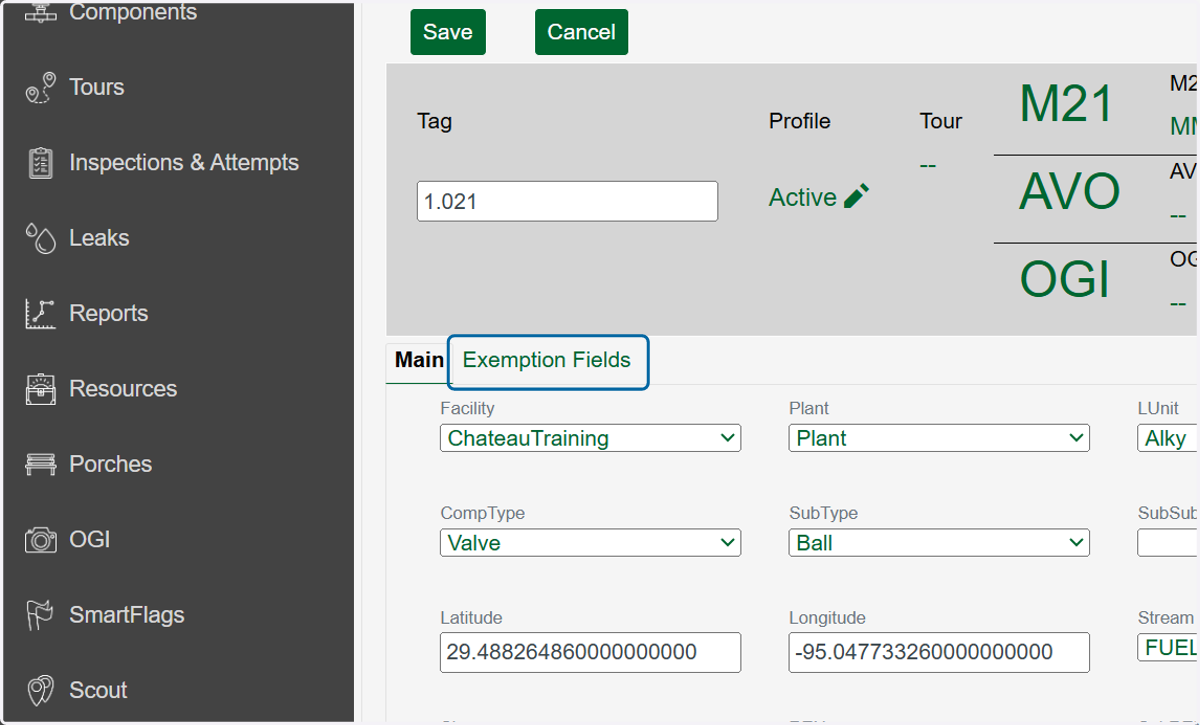
Task: Go to Leaks menu item
Action: click(x=99, y=238)
